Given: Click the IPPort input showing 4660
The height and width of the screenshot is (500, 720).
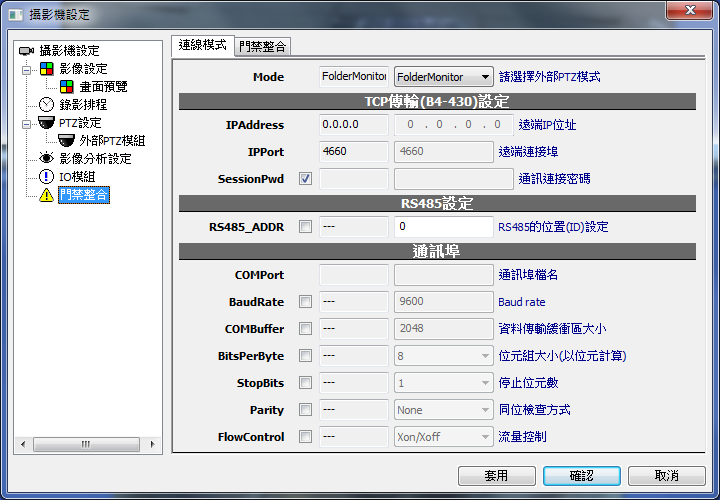Looking at the screenshot, I should [444, 152].
